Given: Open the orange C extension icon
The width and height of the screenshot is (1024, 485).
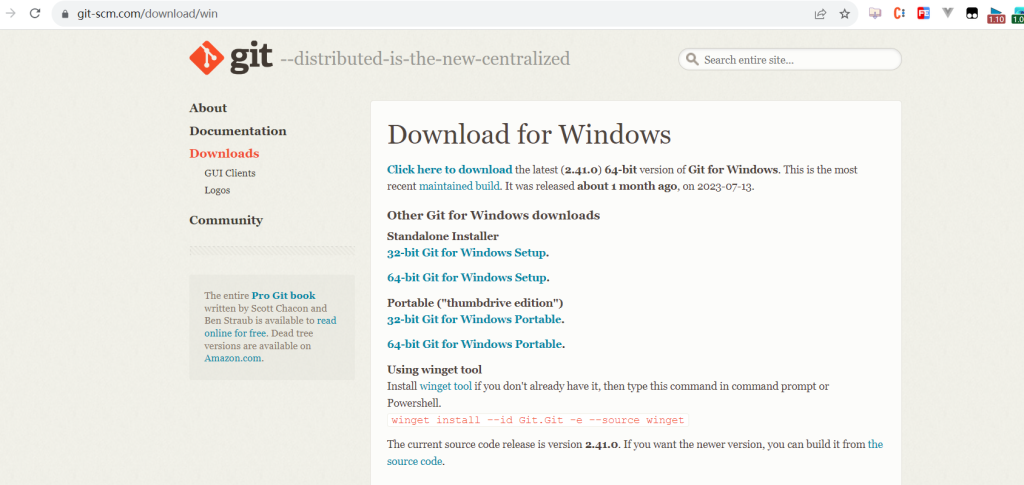Looking at the screenshot, I should coord(899,13).
